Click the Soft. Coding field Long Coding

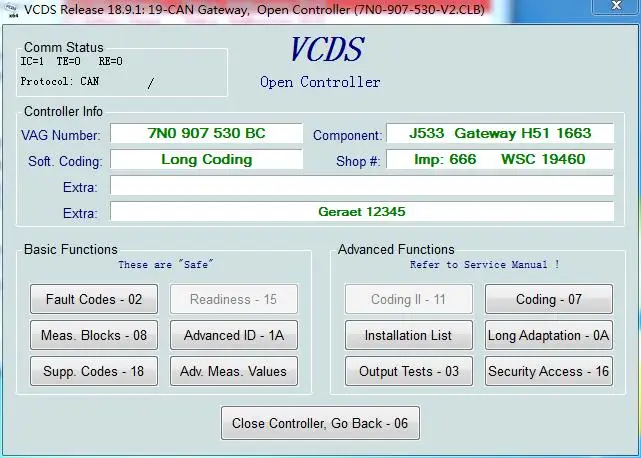click(x=206, y=159)
